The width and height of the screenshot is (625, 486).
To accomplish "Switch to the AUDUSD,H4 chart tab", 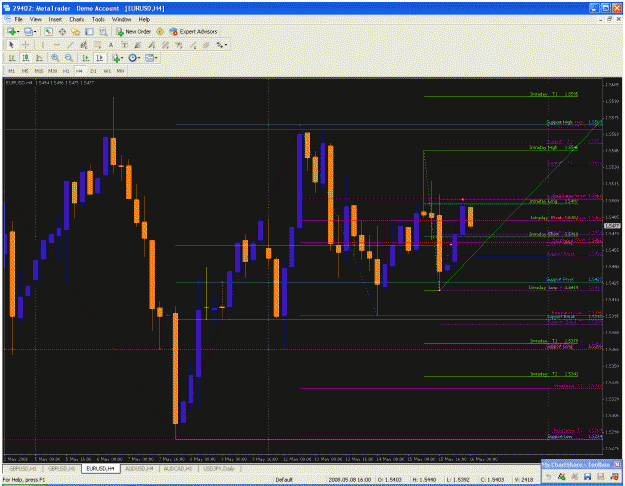I will [139, 468].
